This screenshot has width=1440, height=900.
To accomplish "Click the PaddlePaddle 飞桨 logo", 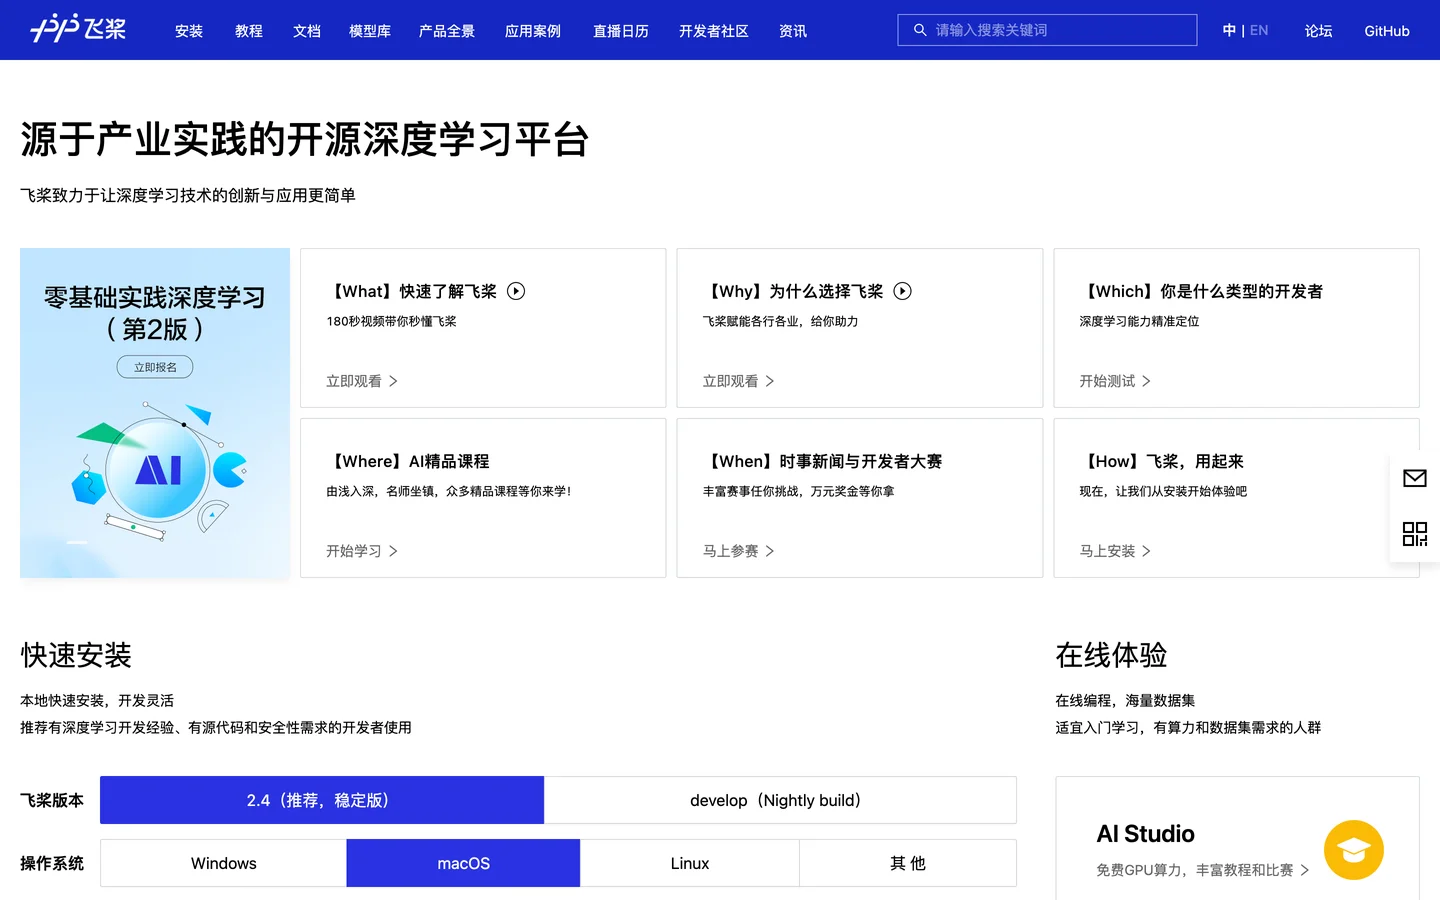I will point(78,29).
